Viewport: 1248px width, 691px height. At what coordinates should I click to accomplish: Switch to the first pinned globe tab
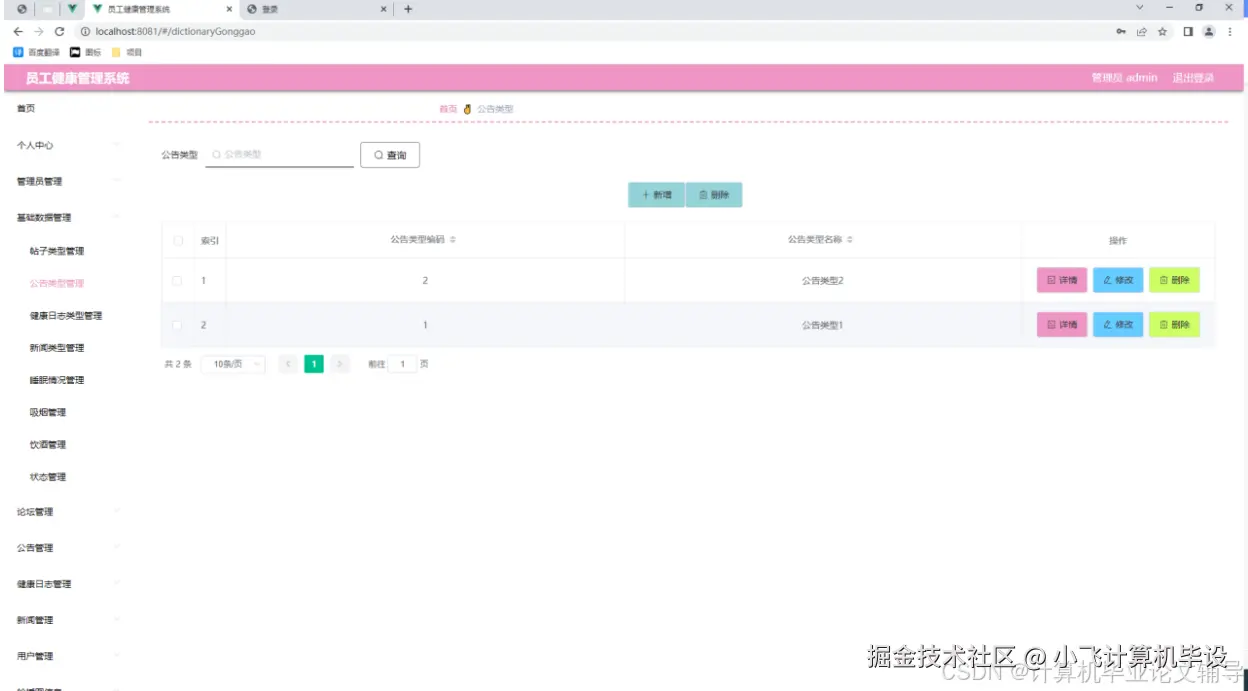coord(22,9)
